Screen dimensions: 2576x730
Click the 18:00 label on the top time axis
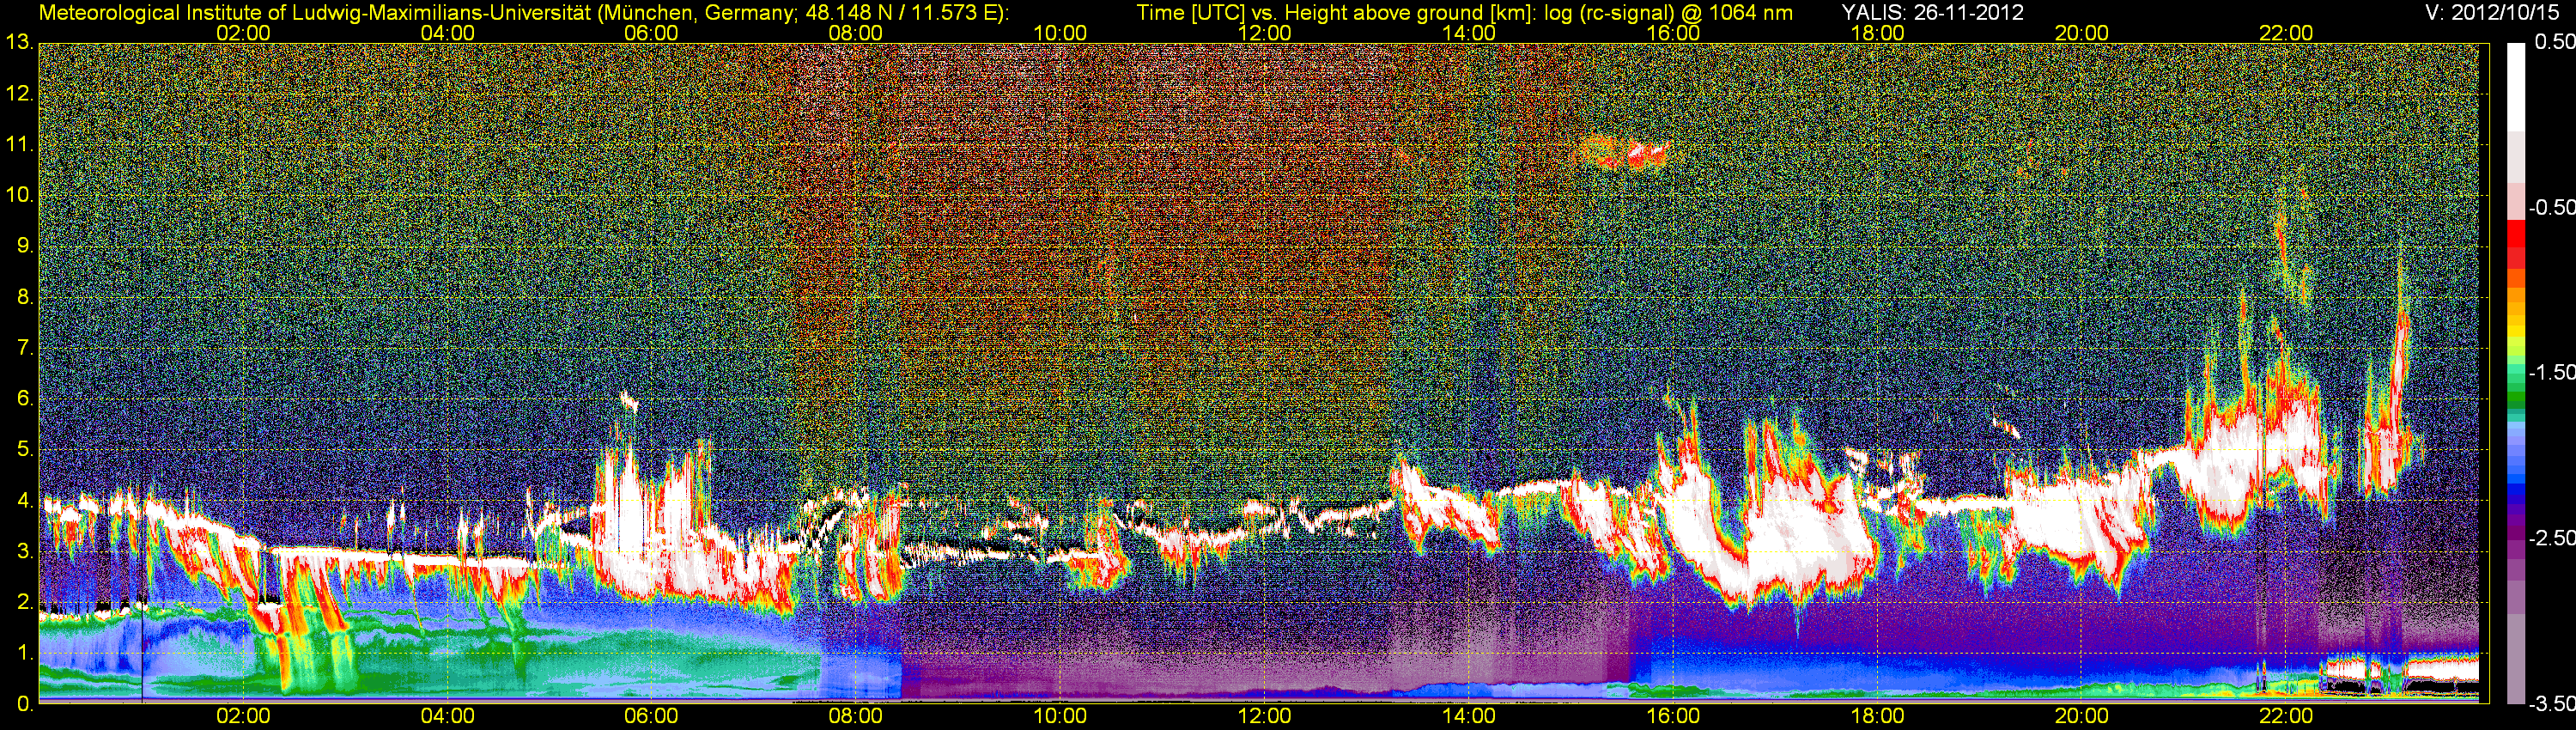coord(1878,33)
